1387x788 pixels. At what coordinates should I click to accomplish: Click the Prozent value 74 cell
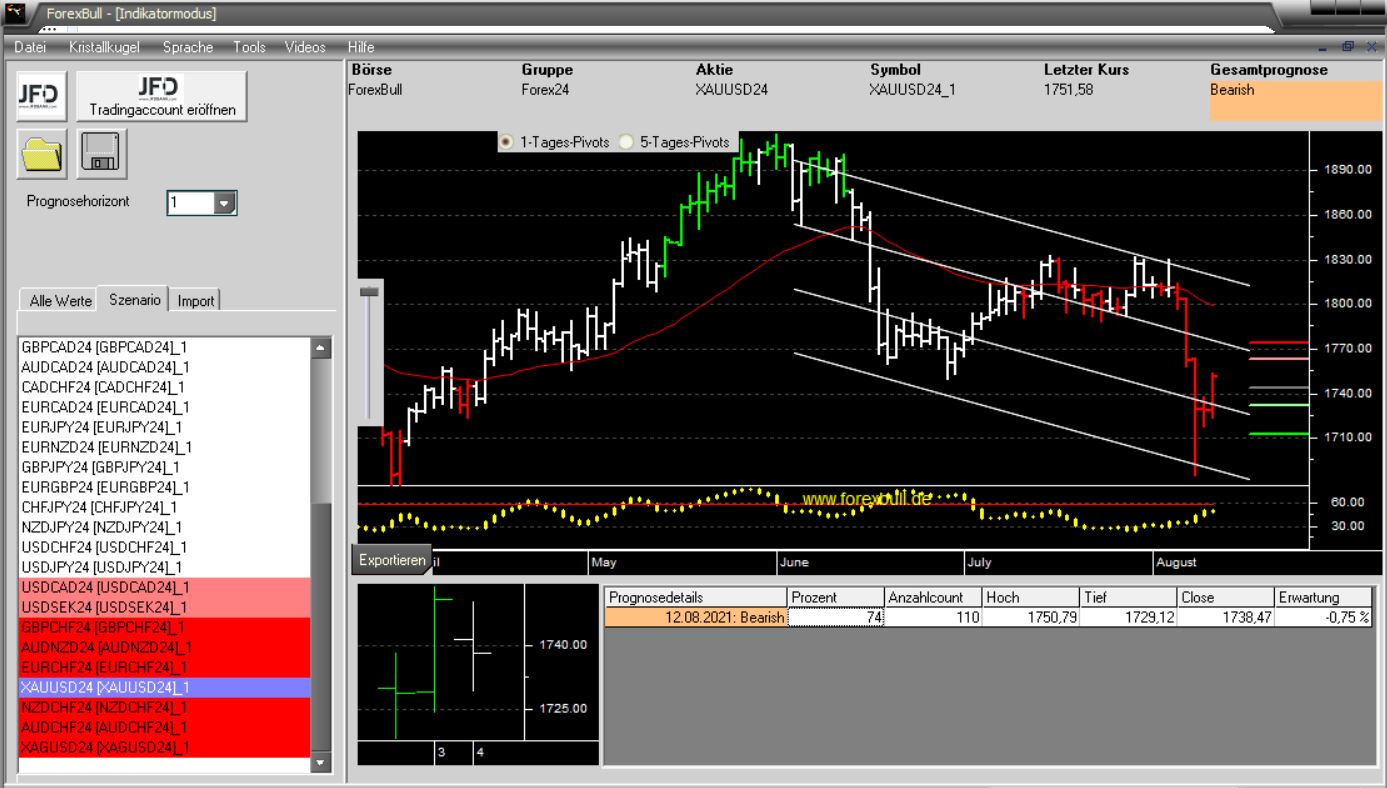[x=836, y=618]
